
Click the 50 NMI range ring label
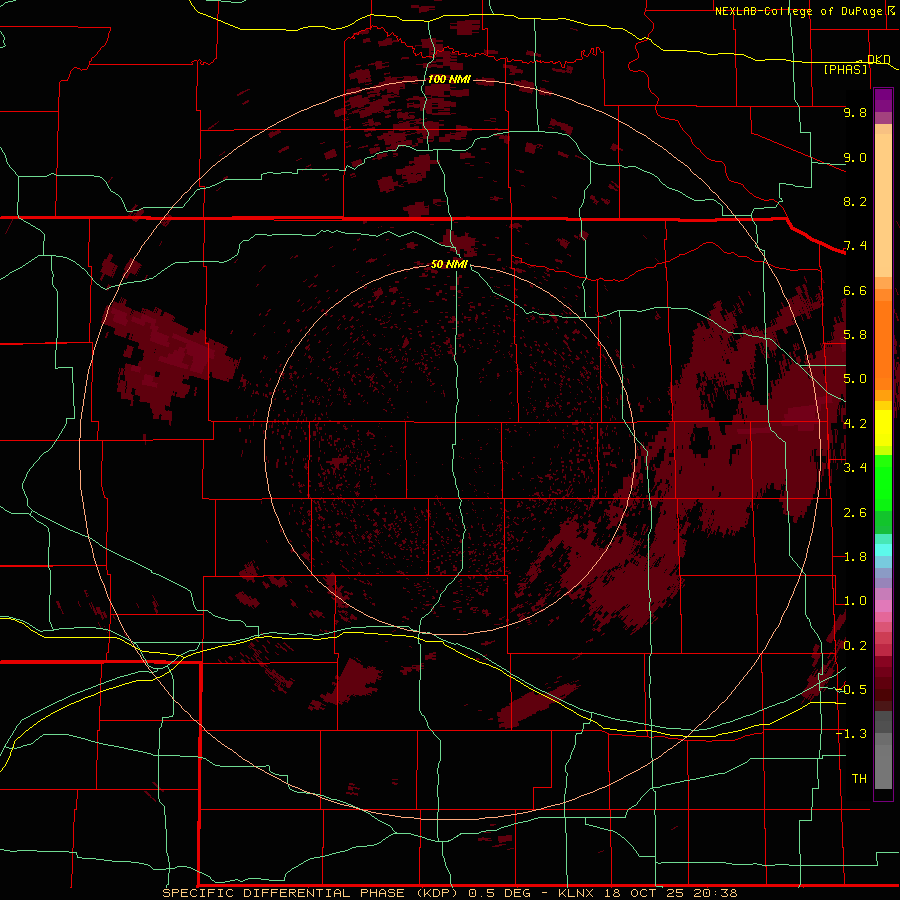(x=449, y=264)
